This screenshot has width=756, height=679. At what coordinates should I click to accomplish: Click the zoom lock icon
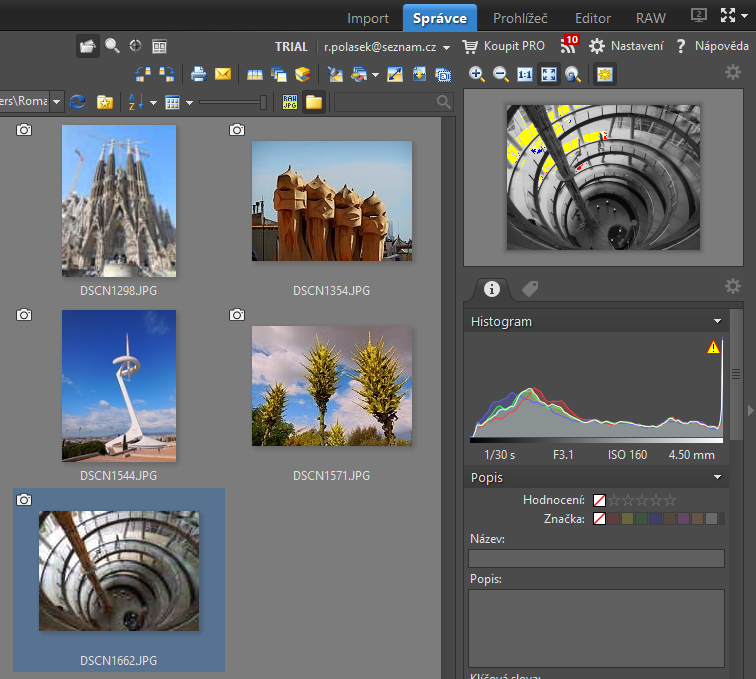pos(573,74)
